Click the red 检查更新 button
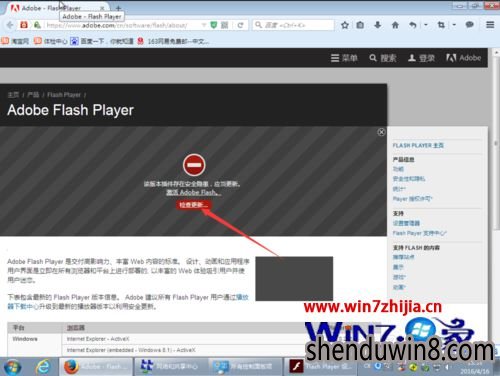Screen dimensions: 500x376 (x=193, y=205)
